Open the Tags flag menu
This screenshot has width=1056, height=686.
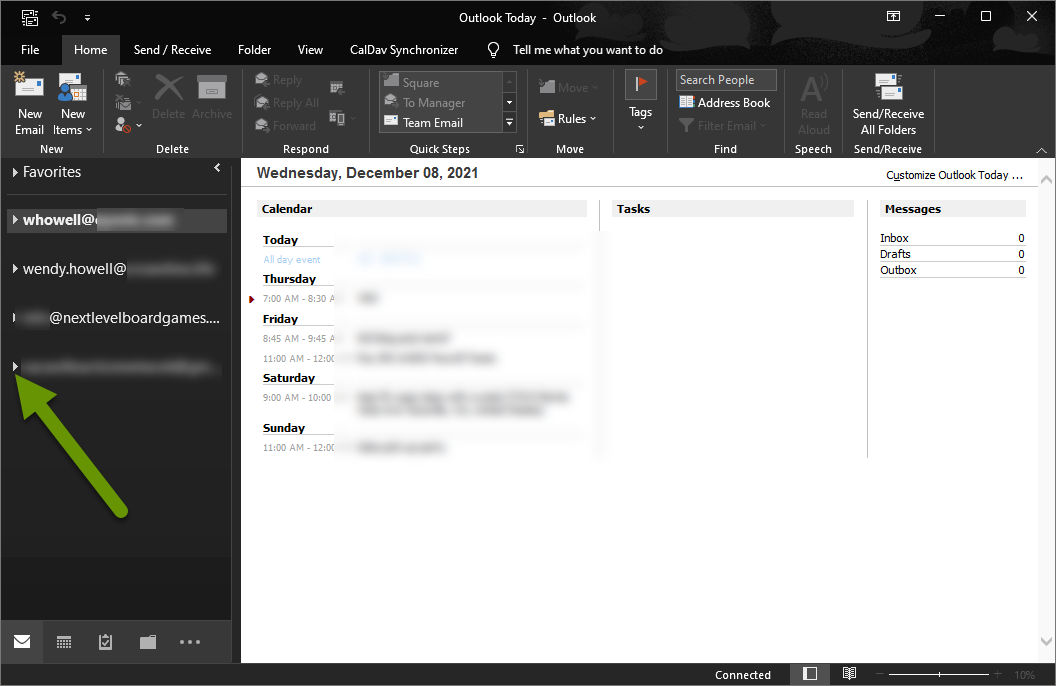coord(640,101)
